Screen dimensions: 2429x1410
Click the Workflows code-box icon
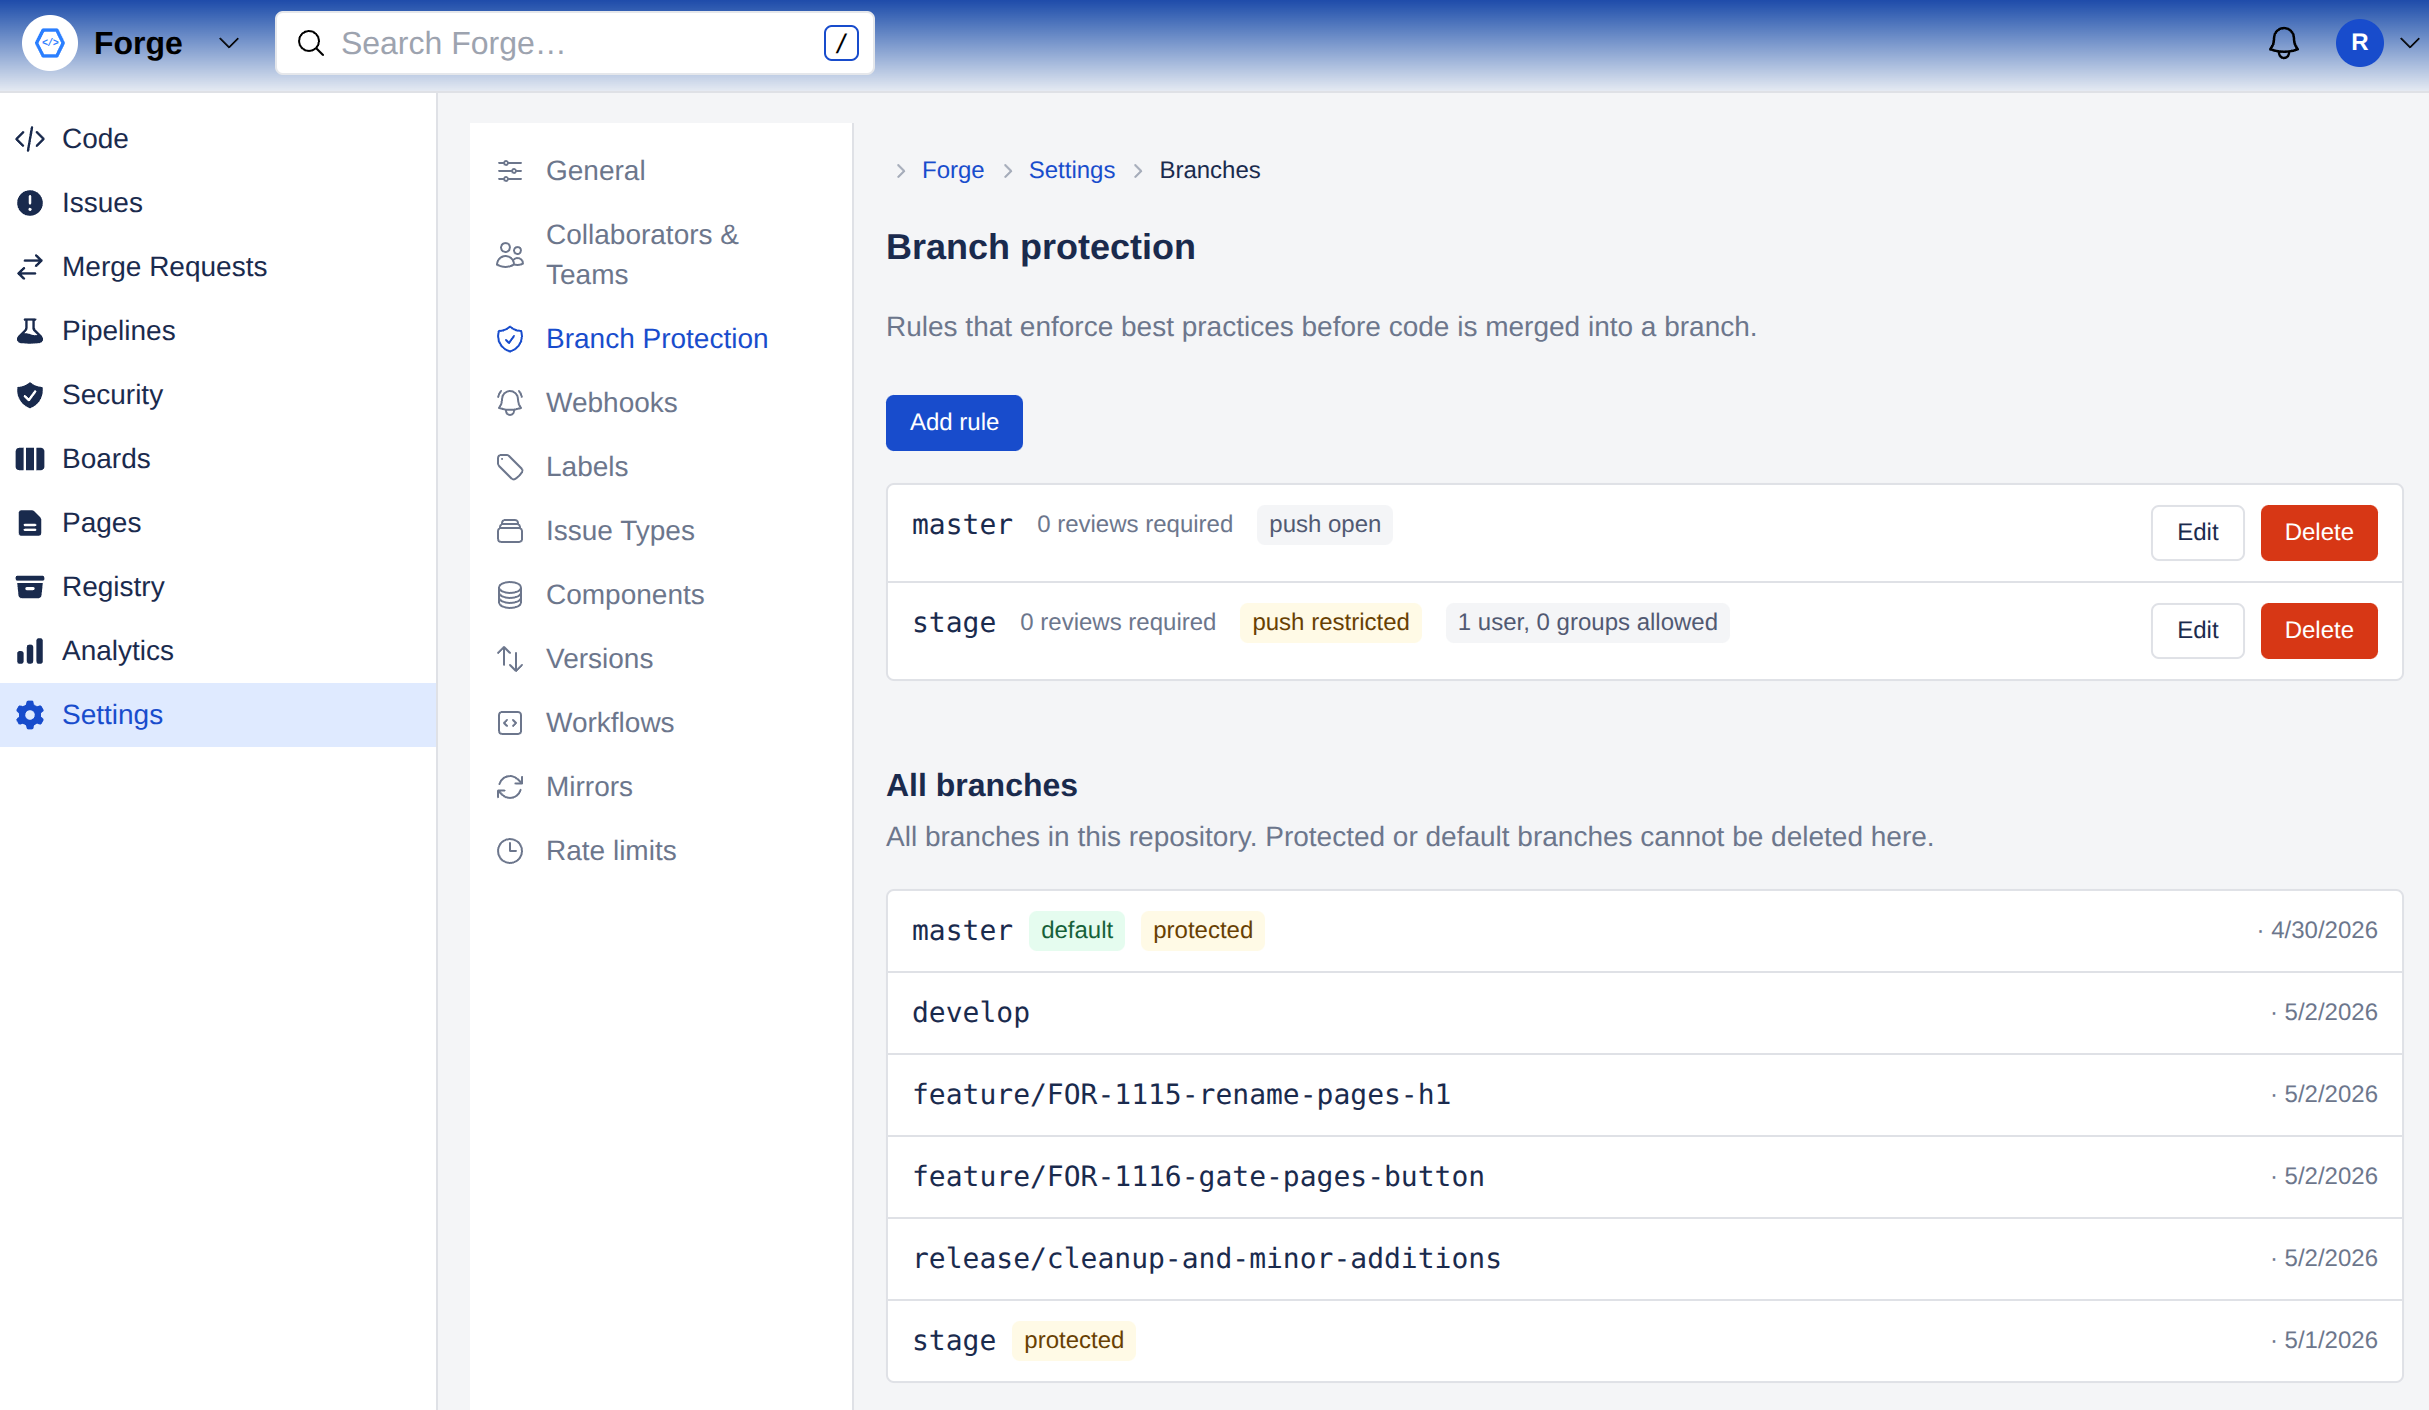coord(510,723)
